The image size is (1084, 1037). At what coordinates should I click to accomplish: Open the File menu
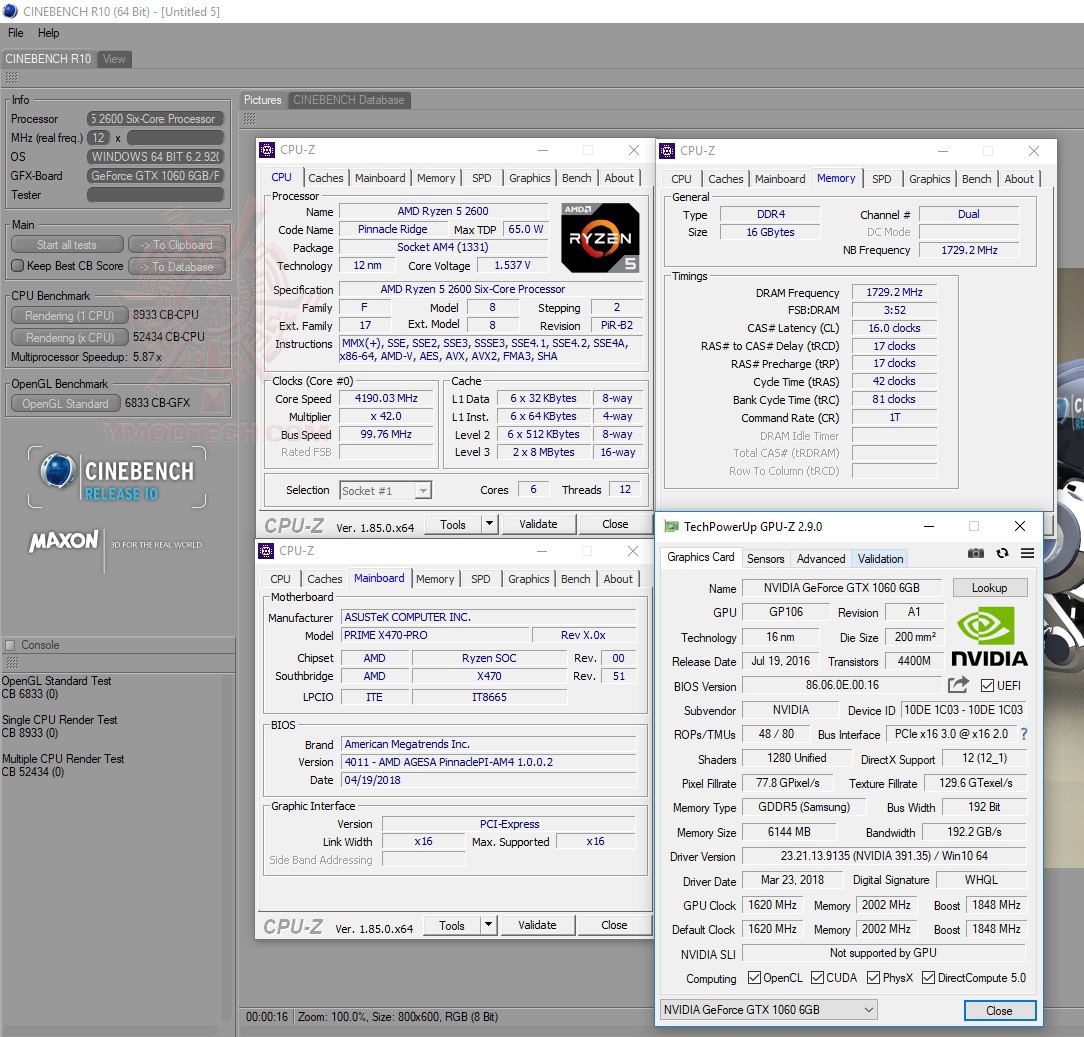click(x=16, y=32)
